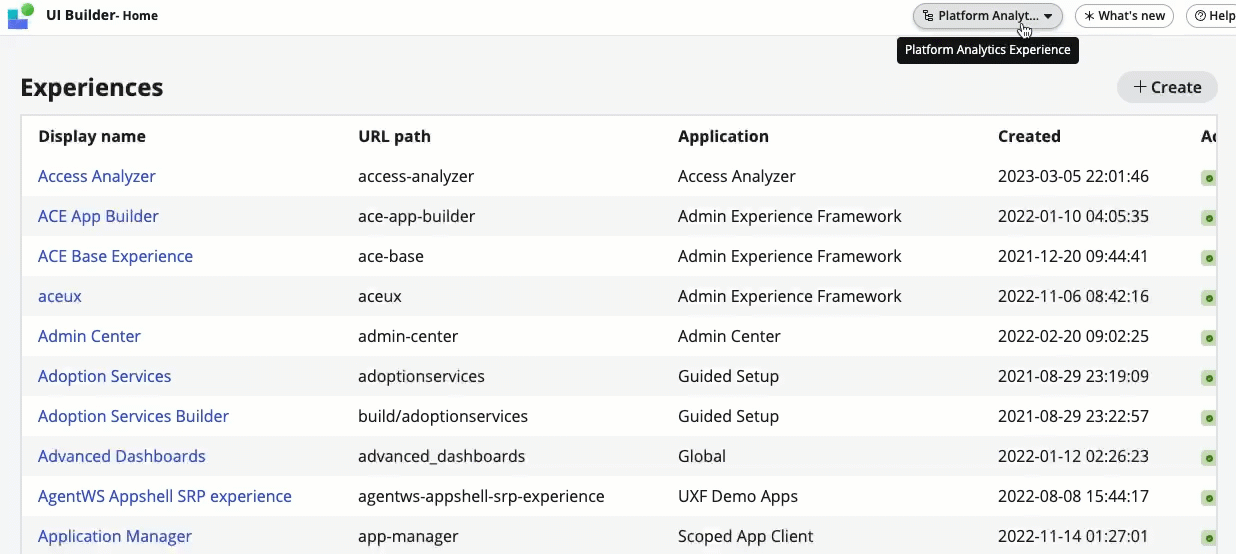Open the What's new button
1236x554 pixels.
click(x=1125, y=16)
